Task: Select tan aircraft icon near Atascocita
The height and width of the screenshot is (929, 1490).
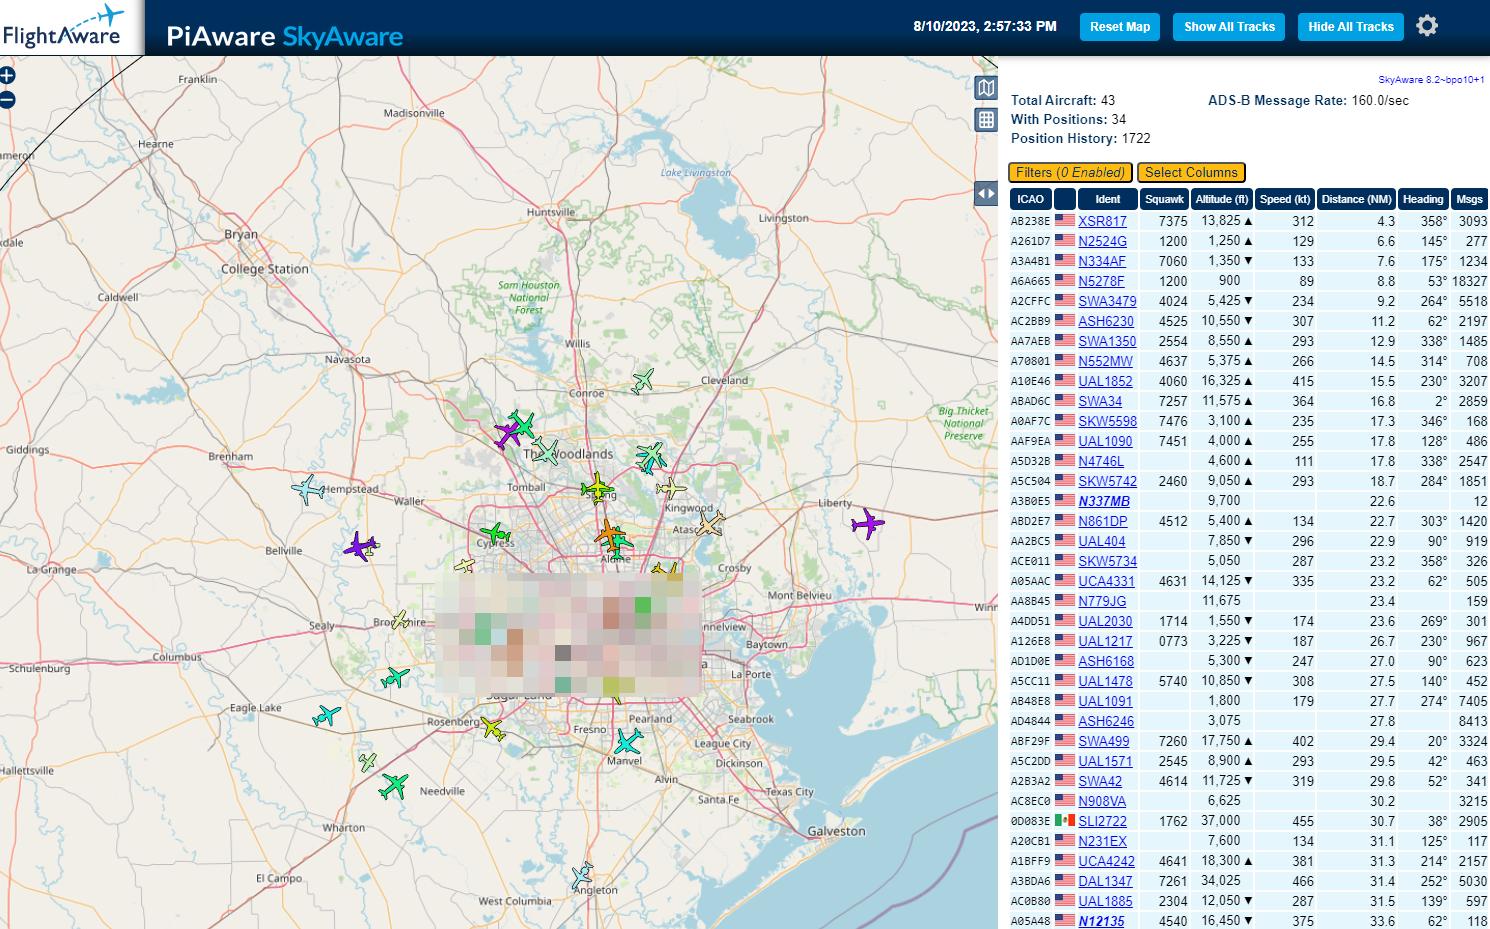Action: pos(710,523)
